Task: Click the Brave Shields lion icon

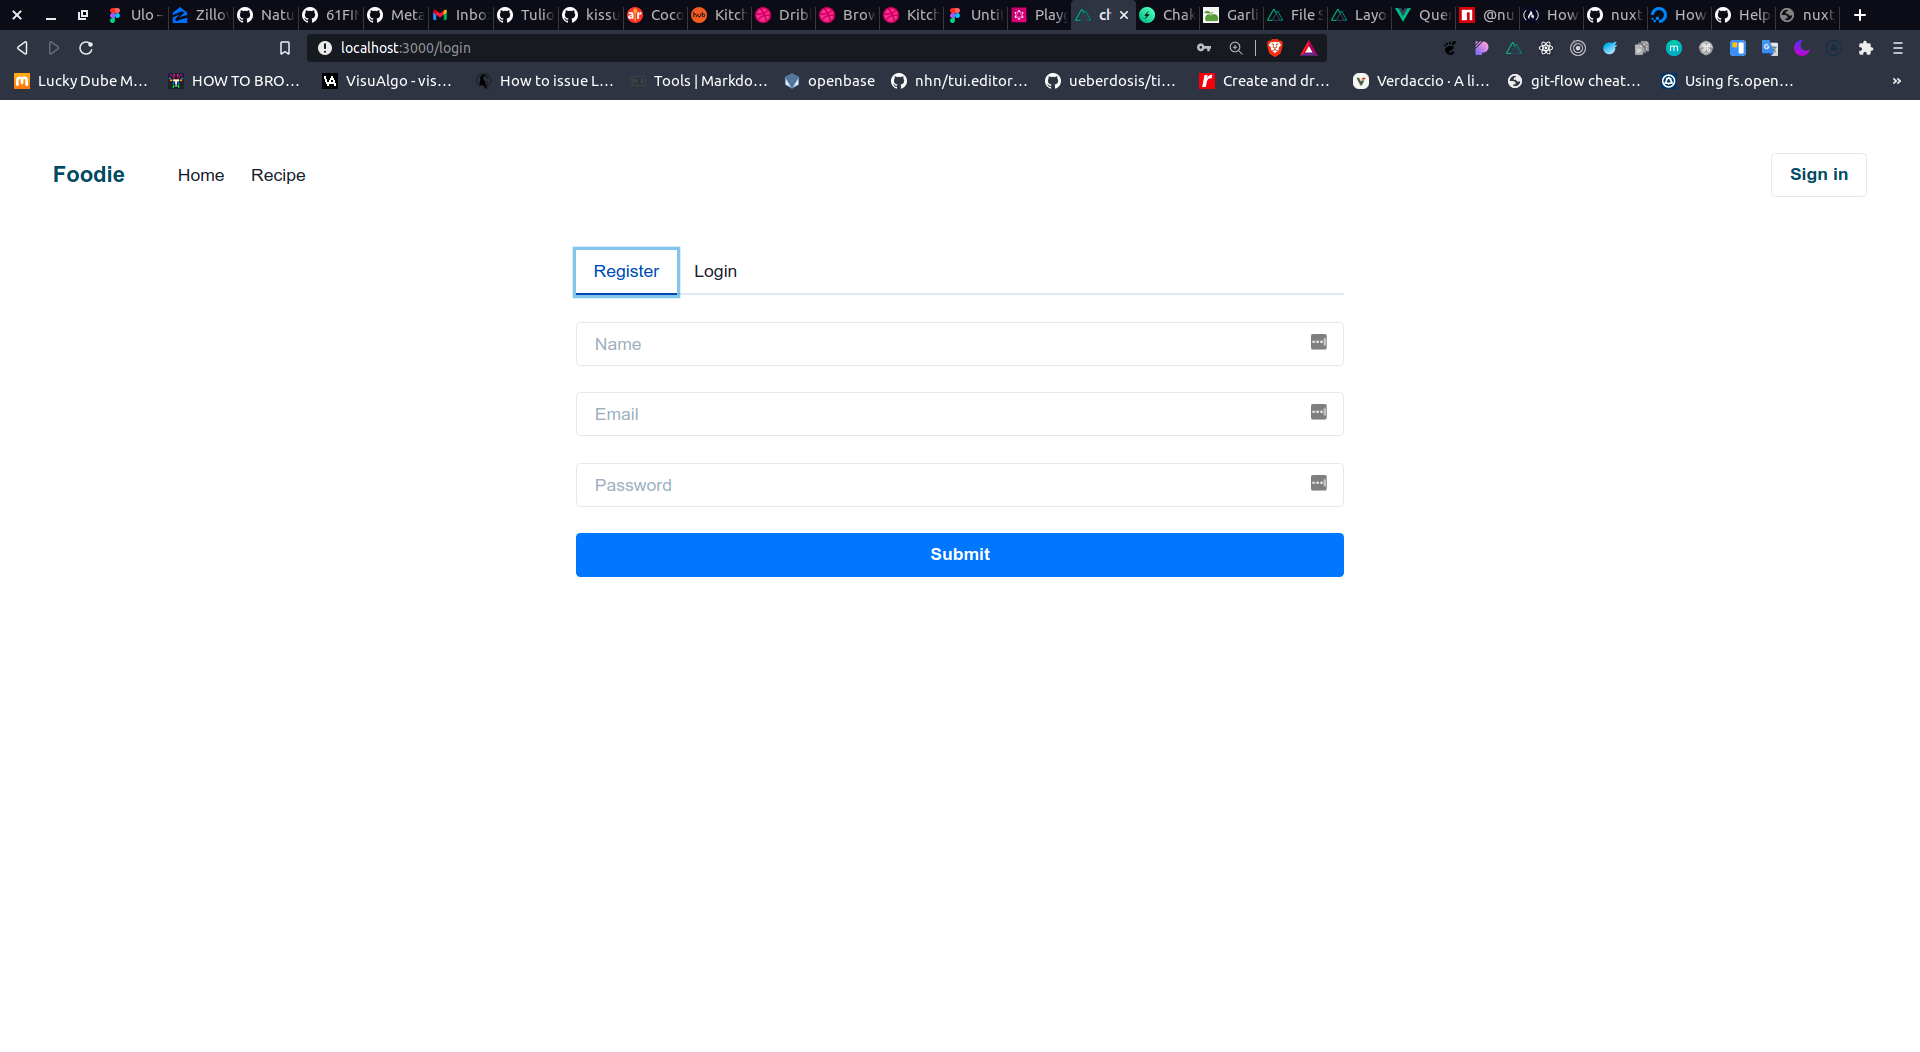Action: pyautogui.click(x=1275, y=48)
